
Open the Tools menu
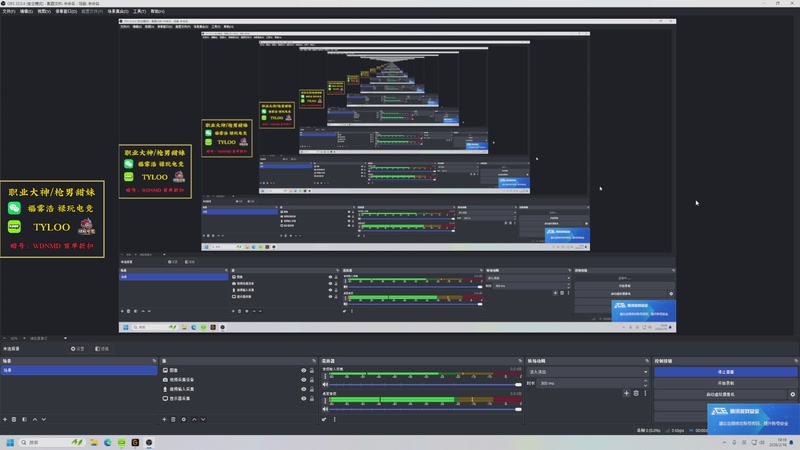pyautogui.click(x=139, y=11)
